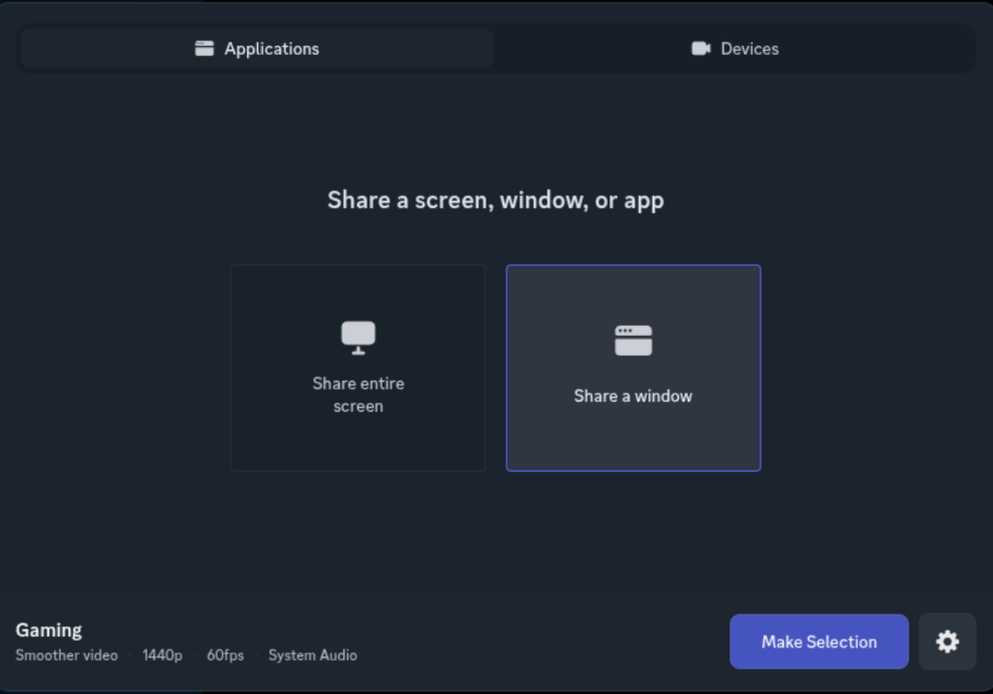
Task: Click the Gaming quality preset label
Action: click(x=49, y=630)
